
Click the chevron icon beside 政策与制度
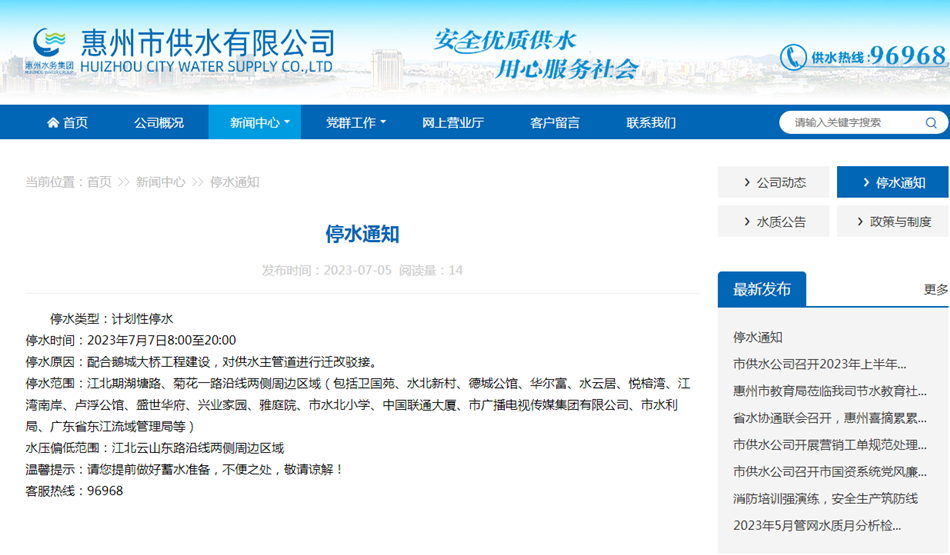click(860, 222)
